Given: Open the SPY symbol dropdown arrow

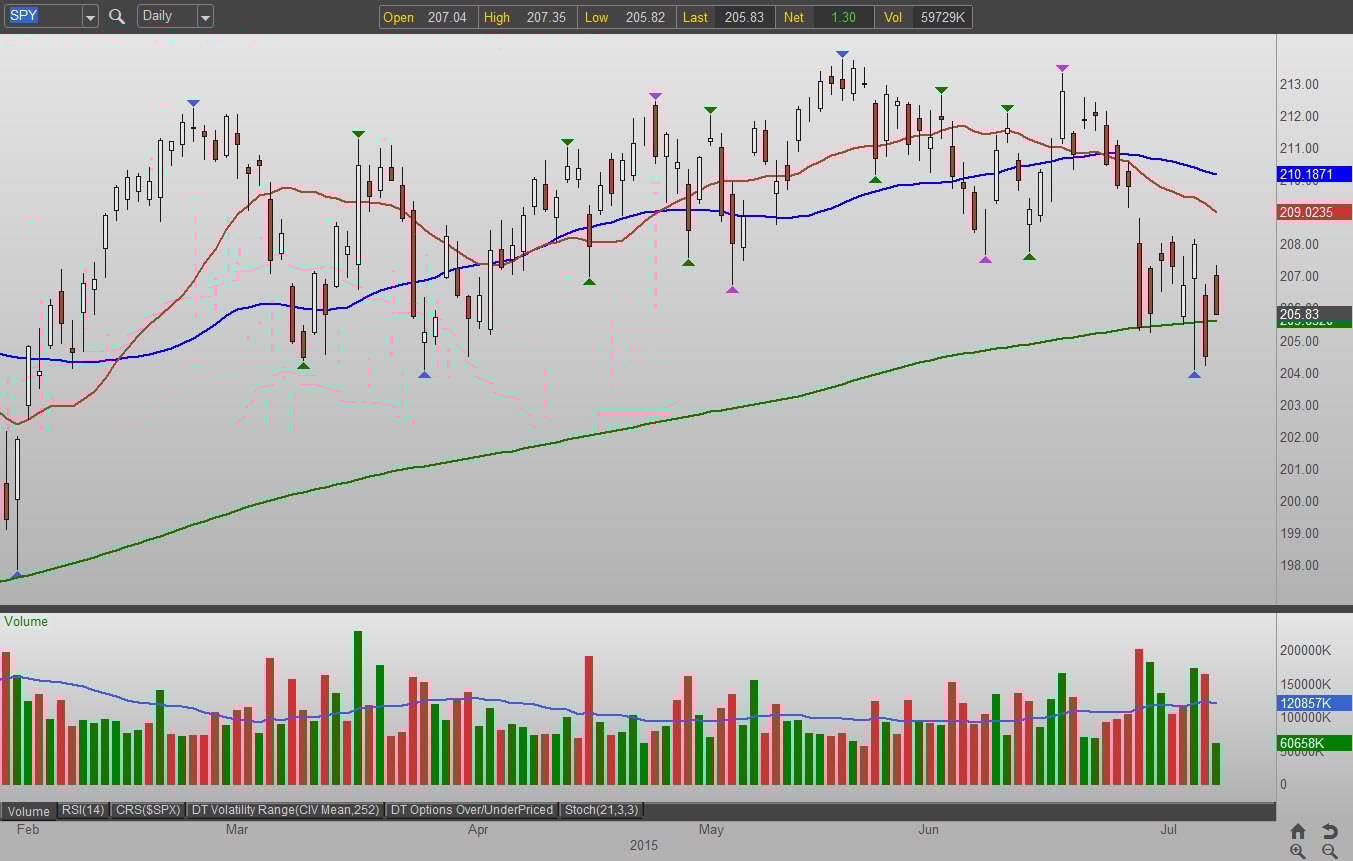Looking at the screenshot, I should [x=90, y=16].
